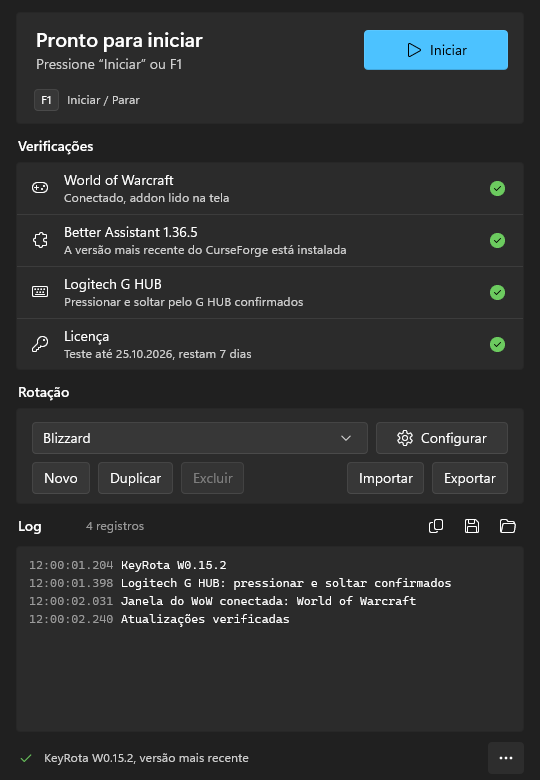The height and width of the screenshot is (780, 540).
Task: Click the green checkmark on World of Warcraft row
Action: pyautogui.click(x=497, y=189)
